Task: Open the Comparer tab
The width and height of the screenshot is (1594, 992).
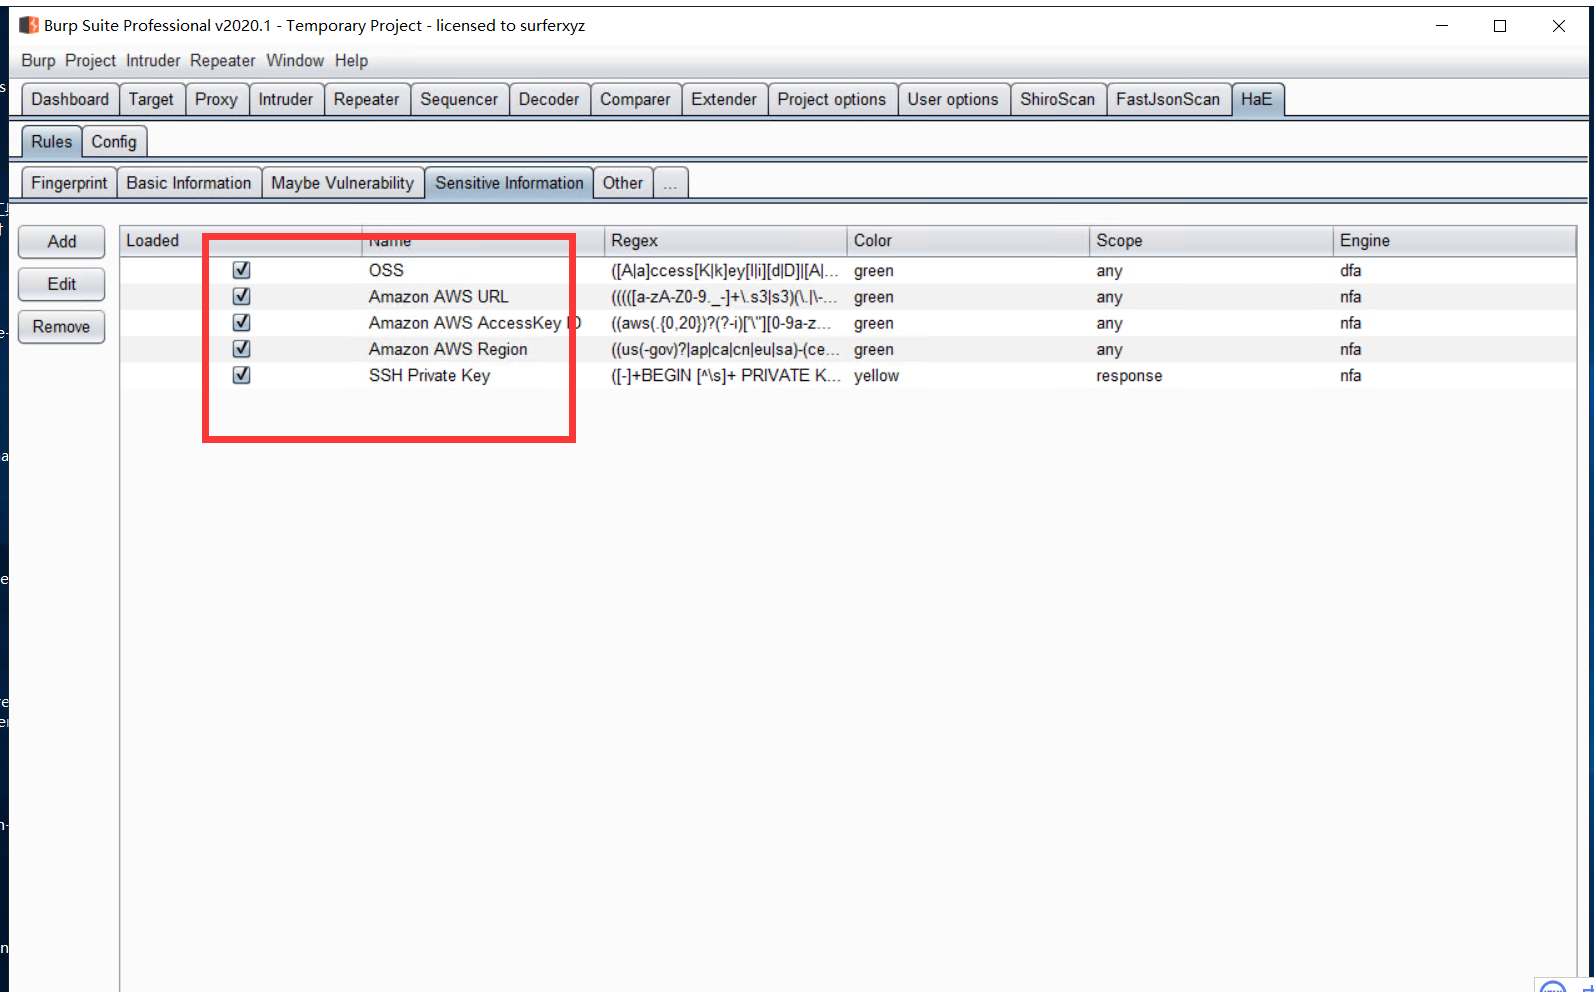Action: tap(635, 99)
